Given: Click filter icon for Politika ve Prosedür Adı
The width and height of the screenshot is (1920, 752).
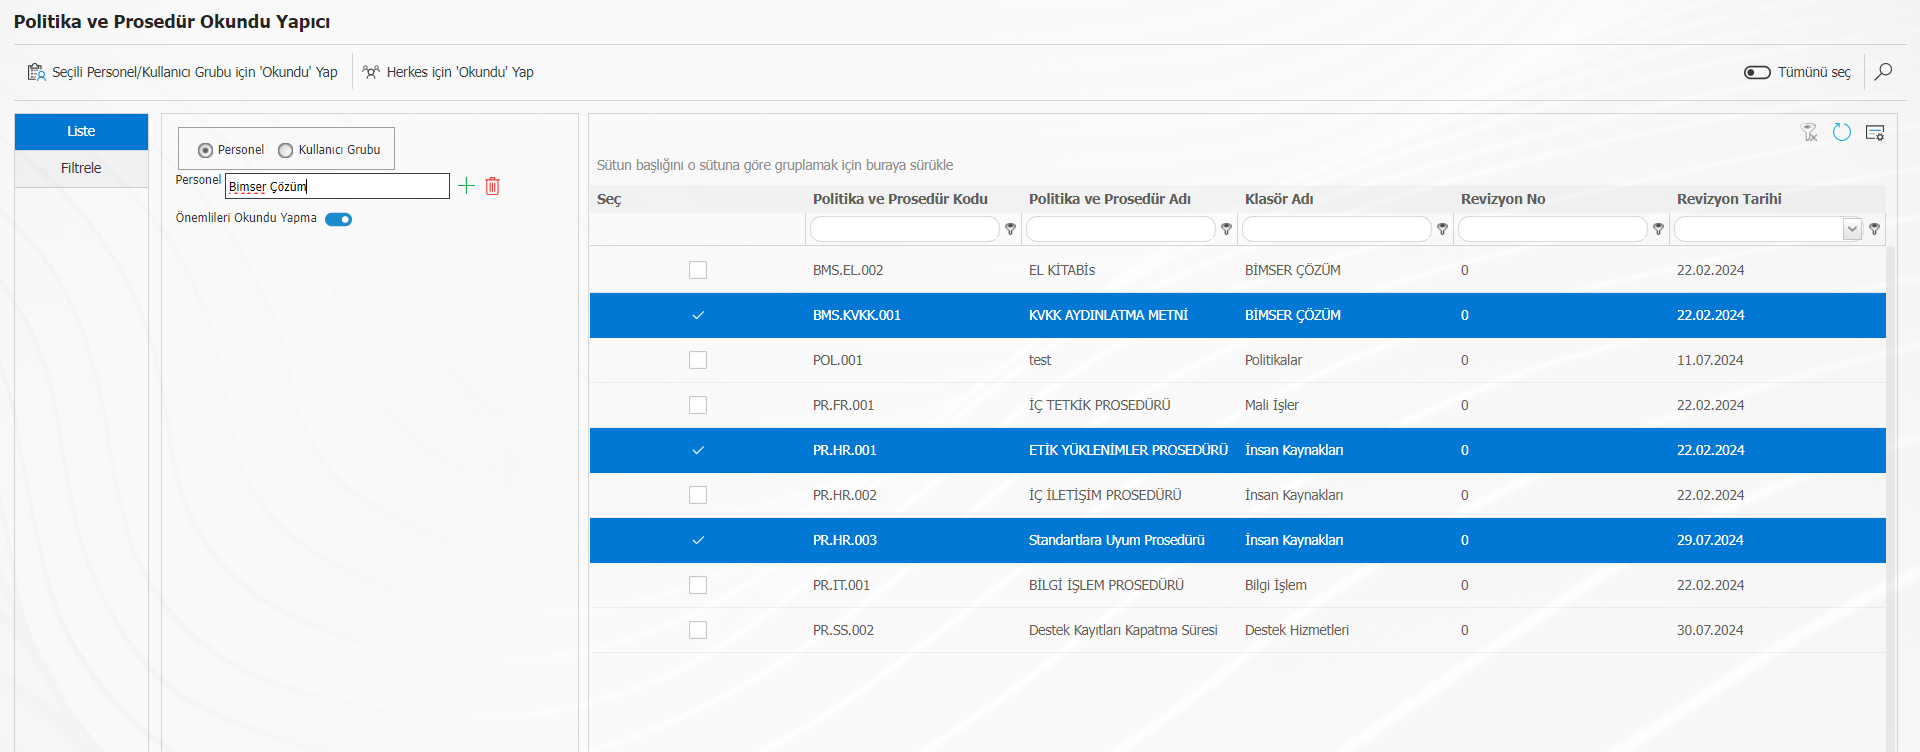Looking at the screenshot, I should click(1226, 229).
